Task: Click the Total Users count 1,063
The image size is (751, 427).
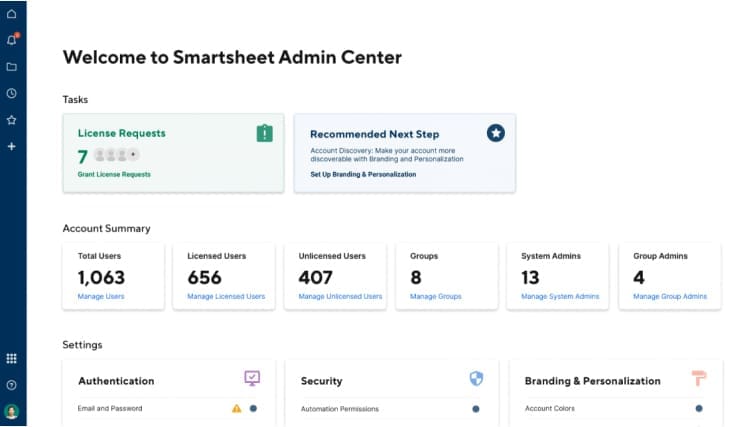Action: pyautogui.click(x=102, y=278)
